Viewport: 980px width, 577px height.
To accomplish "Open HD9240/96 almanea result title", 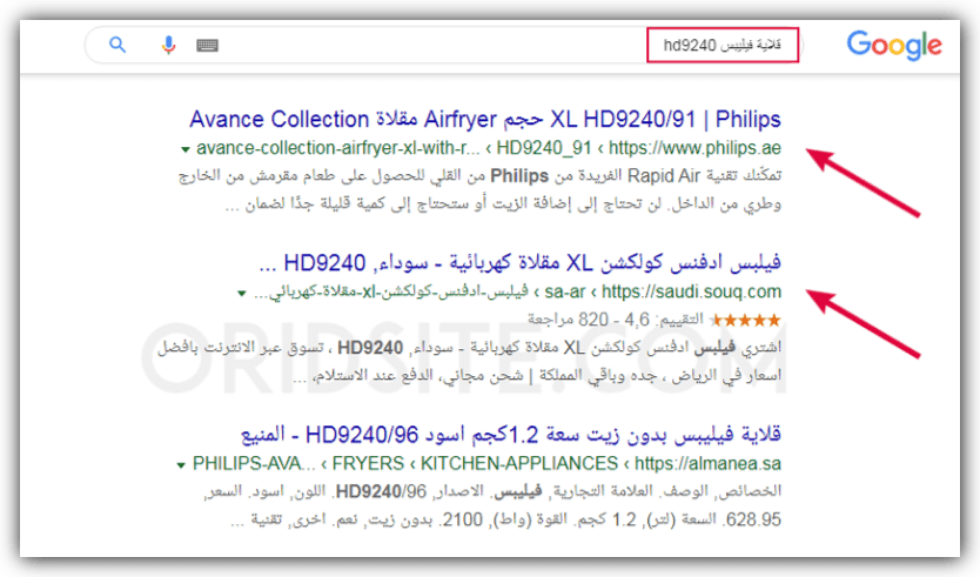I will (x=511, y=434).
